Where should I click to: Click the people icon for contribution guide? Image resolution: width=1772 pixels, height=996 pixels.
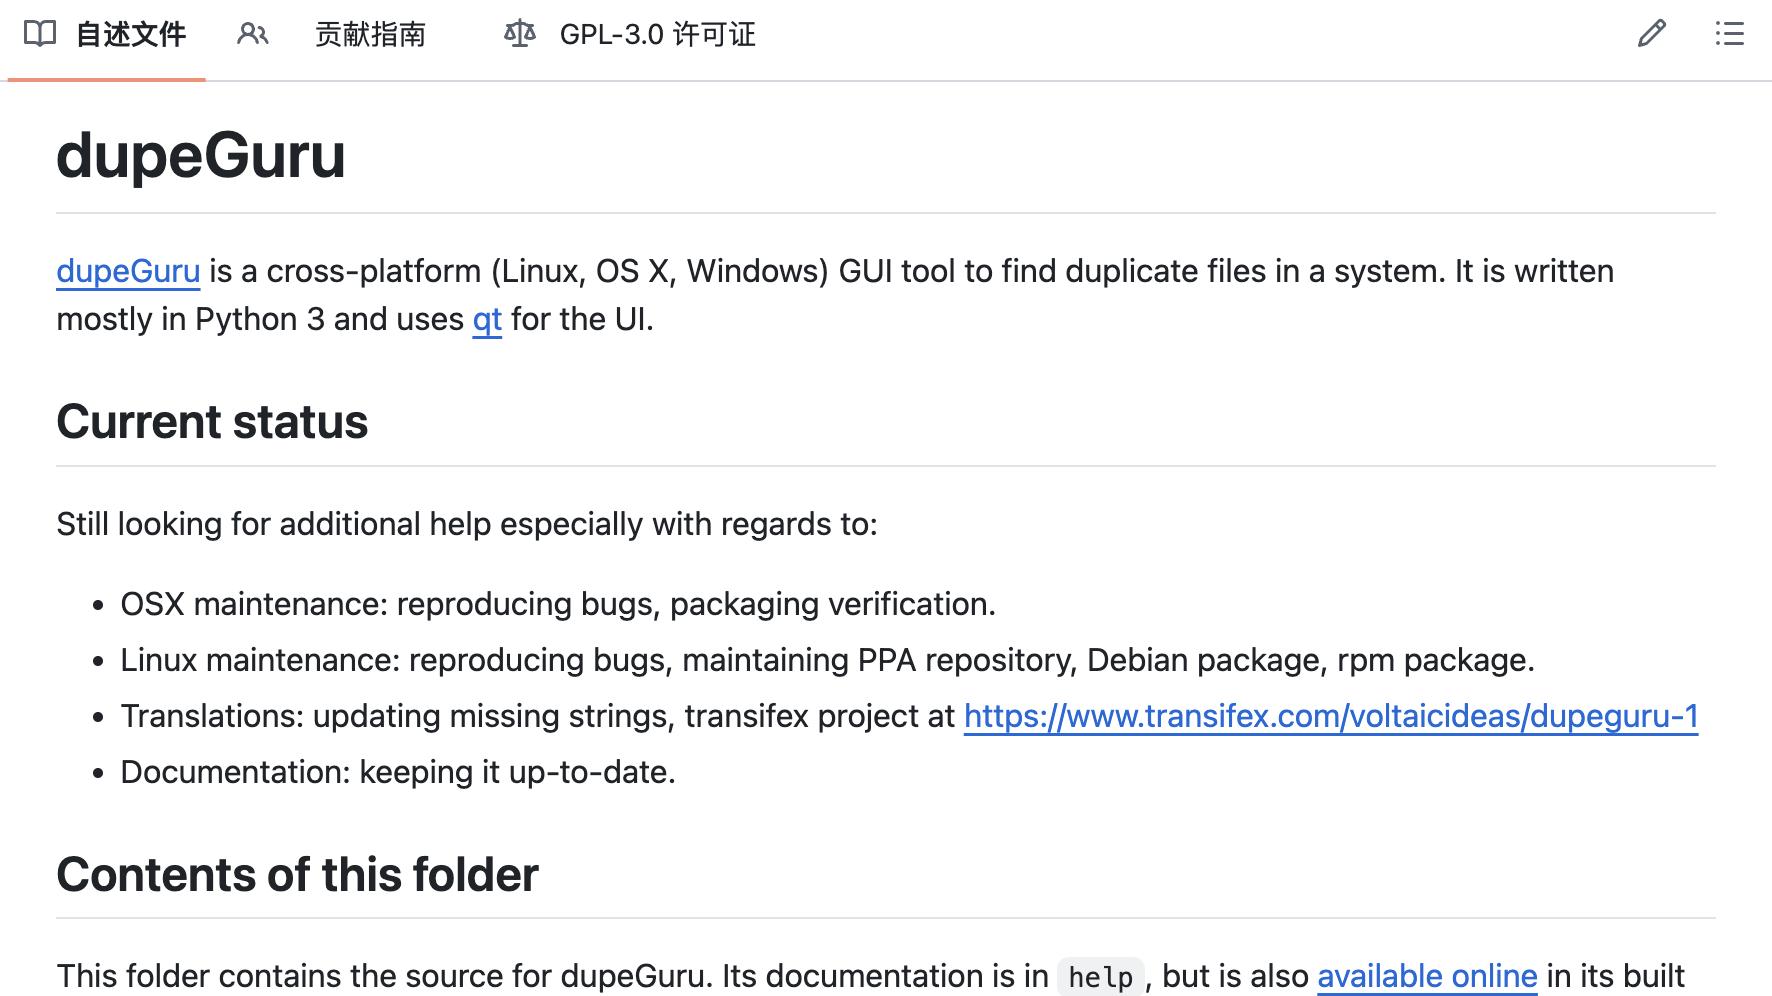point(252,34)
